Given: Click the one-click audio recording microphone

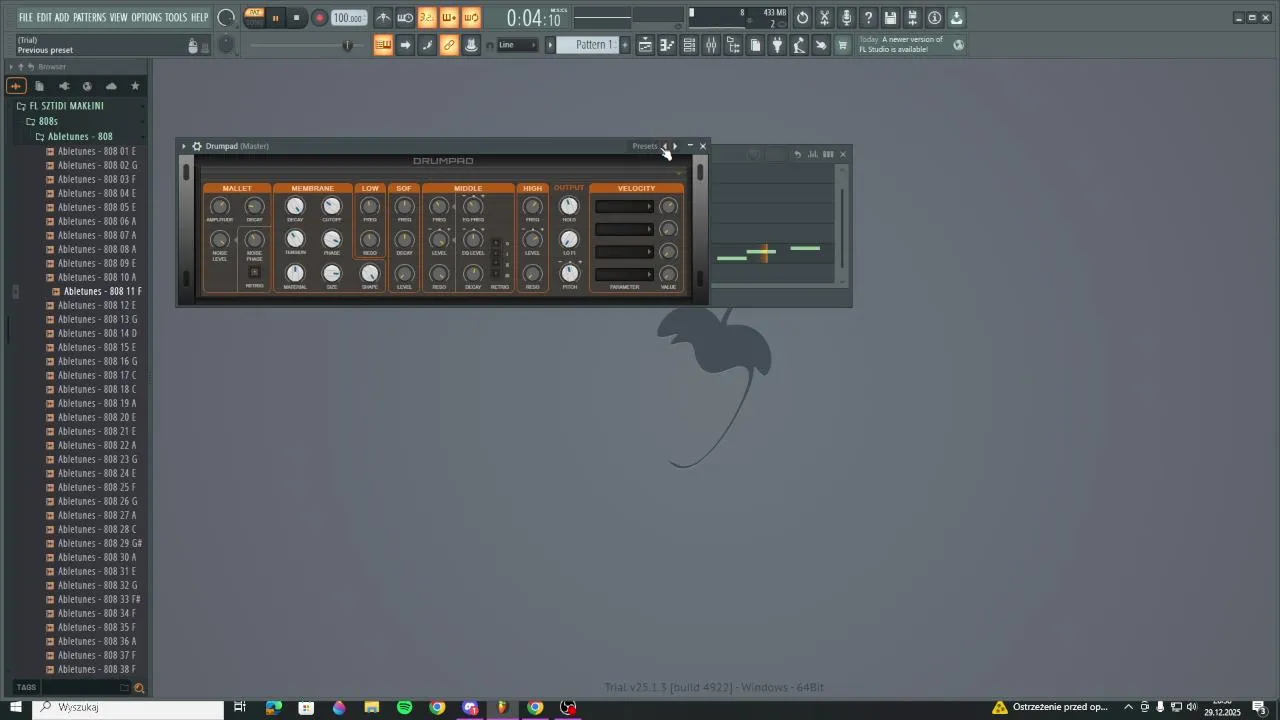Looking at the screenshot, I should (x=846, y=18).
